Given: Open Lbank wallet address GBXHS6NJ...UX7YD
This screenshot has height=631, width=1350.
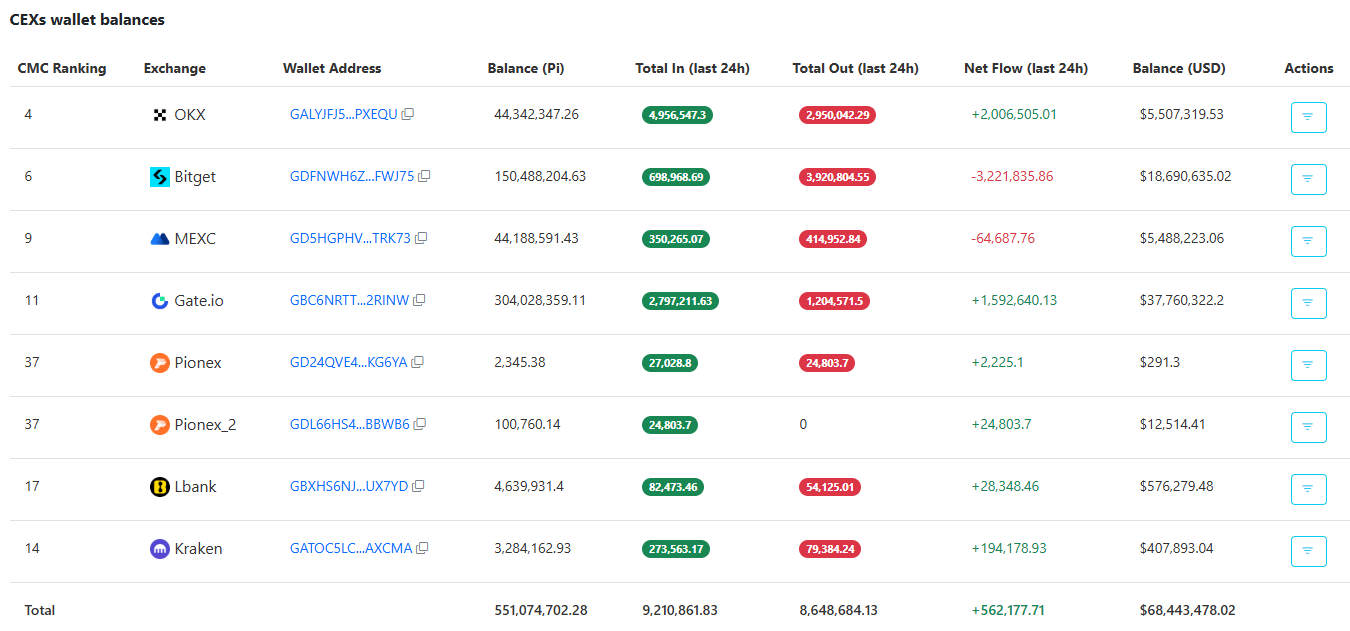Looking at the screenshot, I should click(x=349, y=486).
